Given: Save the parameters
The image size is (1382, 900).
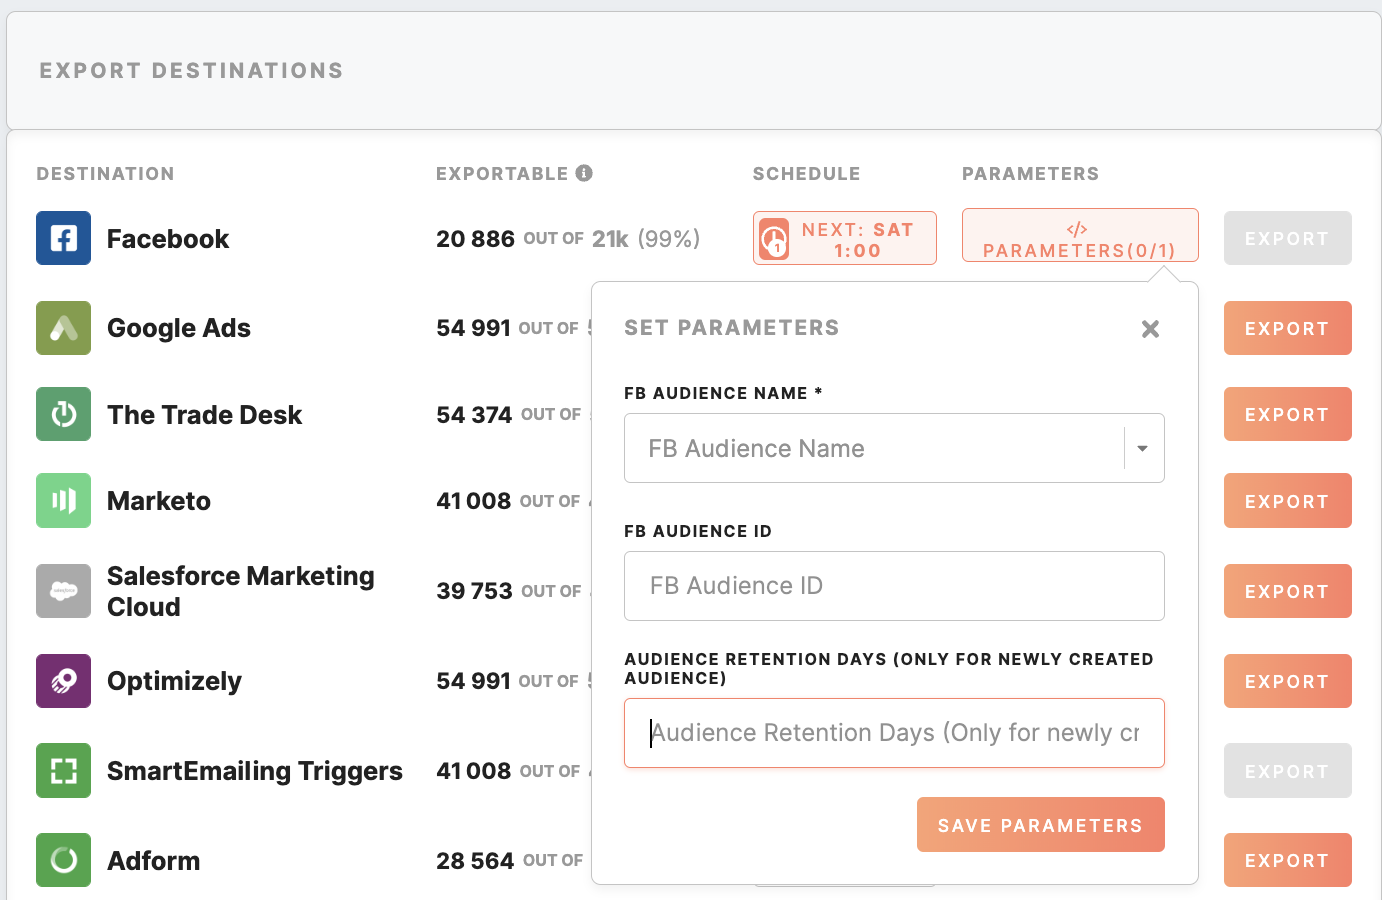Looking at the screenshot, I should click(1040, 825).
